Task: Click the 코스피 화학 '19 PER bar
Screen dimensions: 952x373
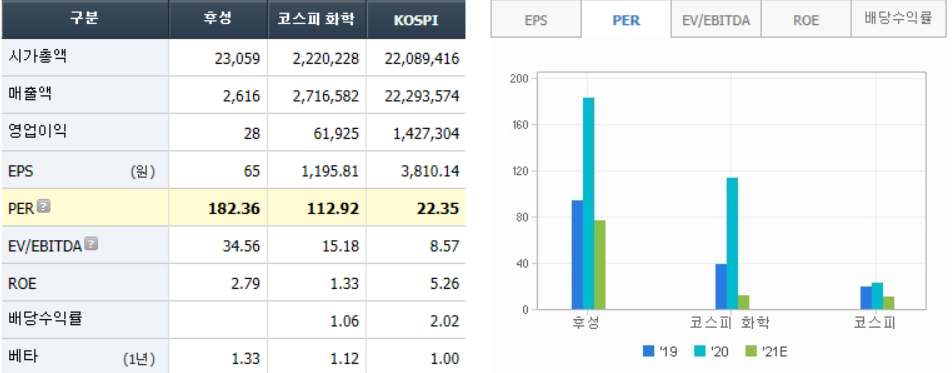Action: [721, 287]
